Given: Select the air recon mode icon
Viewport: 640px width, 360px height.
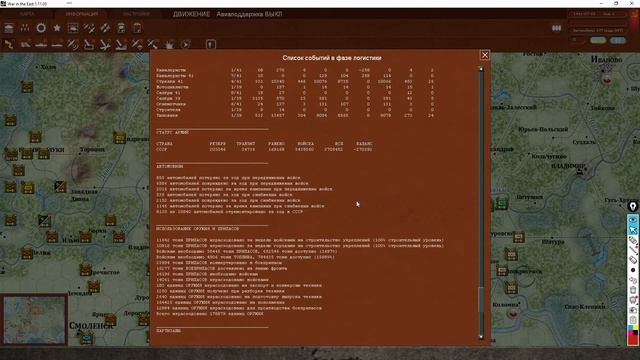Looking at the screenshot, I should 73,44.
